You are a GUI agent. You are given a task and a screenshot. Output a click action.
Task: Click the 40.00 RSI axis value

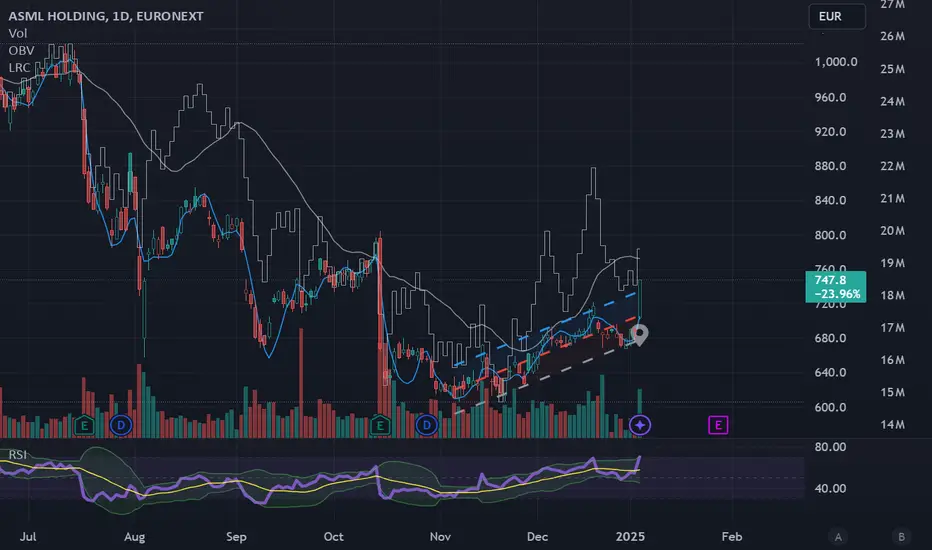pyautogui.click(x=830, y=488)
